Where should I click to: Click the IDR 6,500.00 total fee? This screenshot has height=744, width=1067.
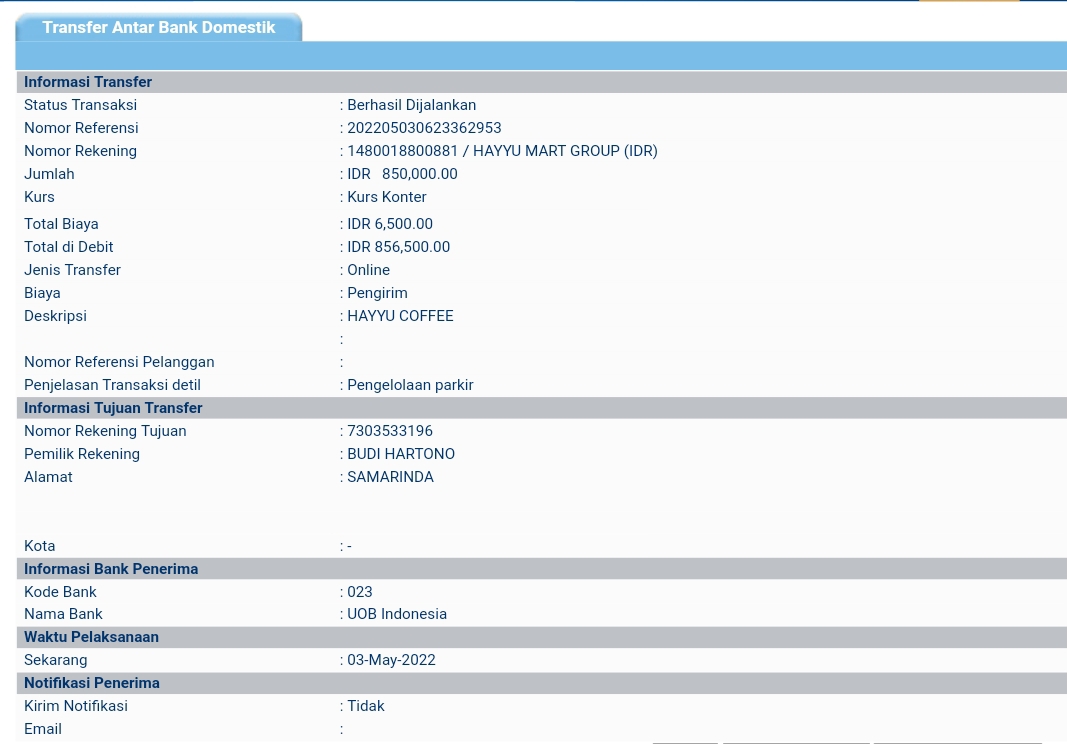390,224
